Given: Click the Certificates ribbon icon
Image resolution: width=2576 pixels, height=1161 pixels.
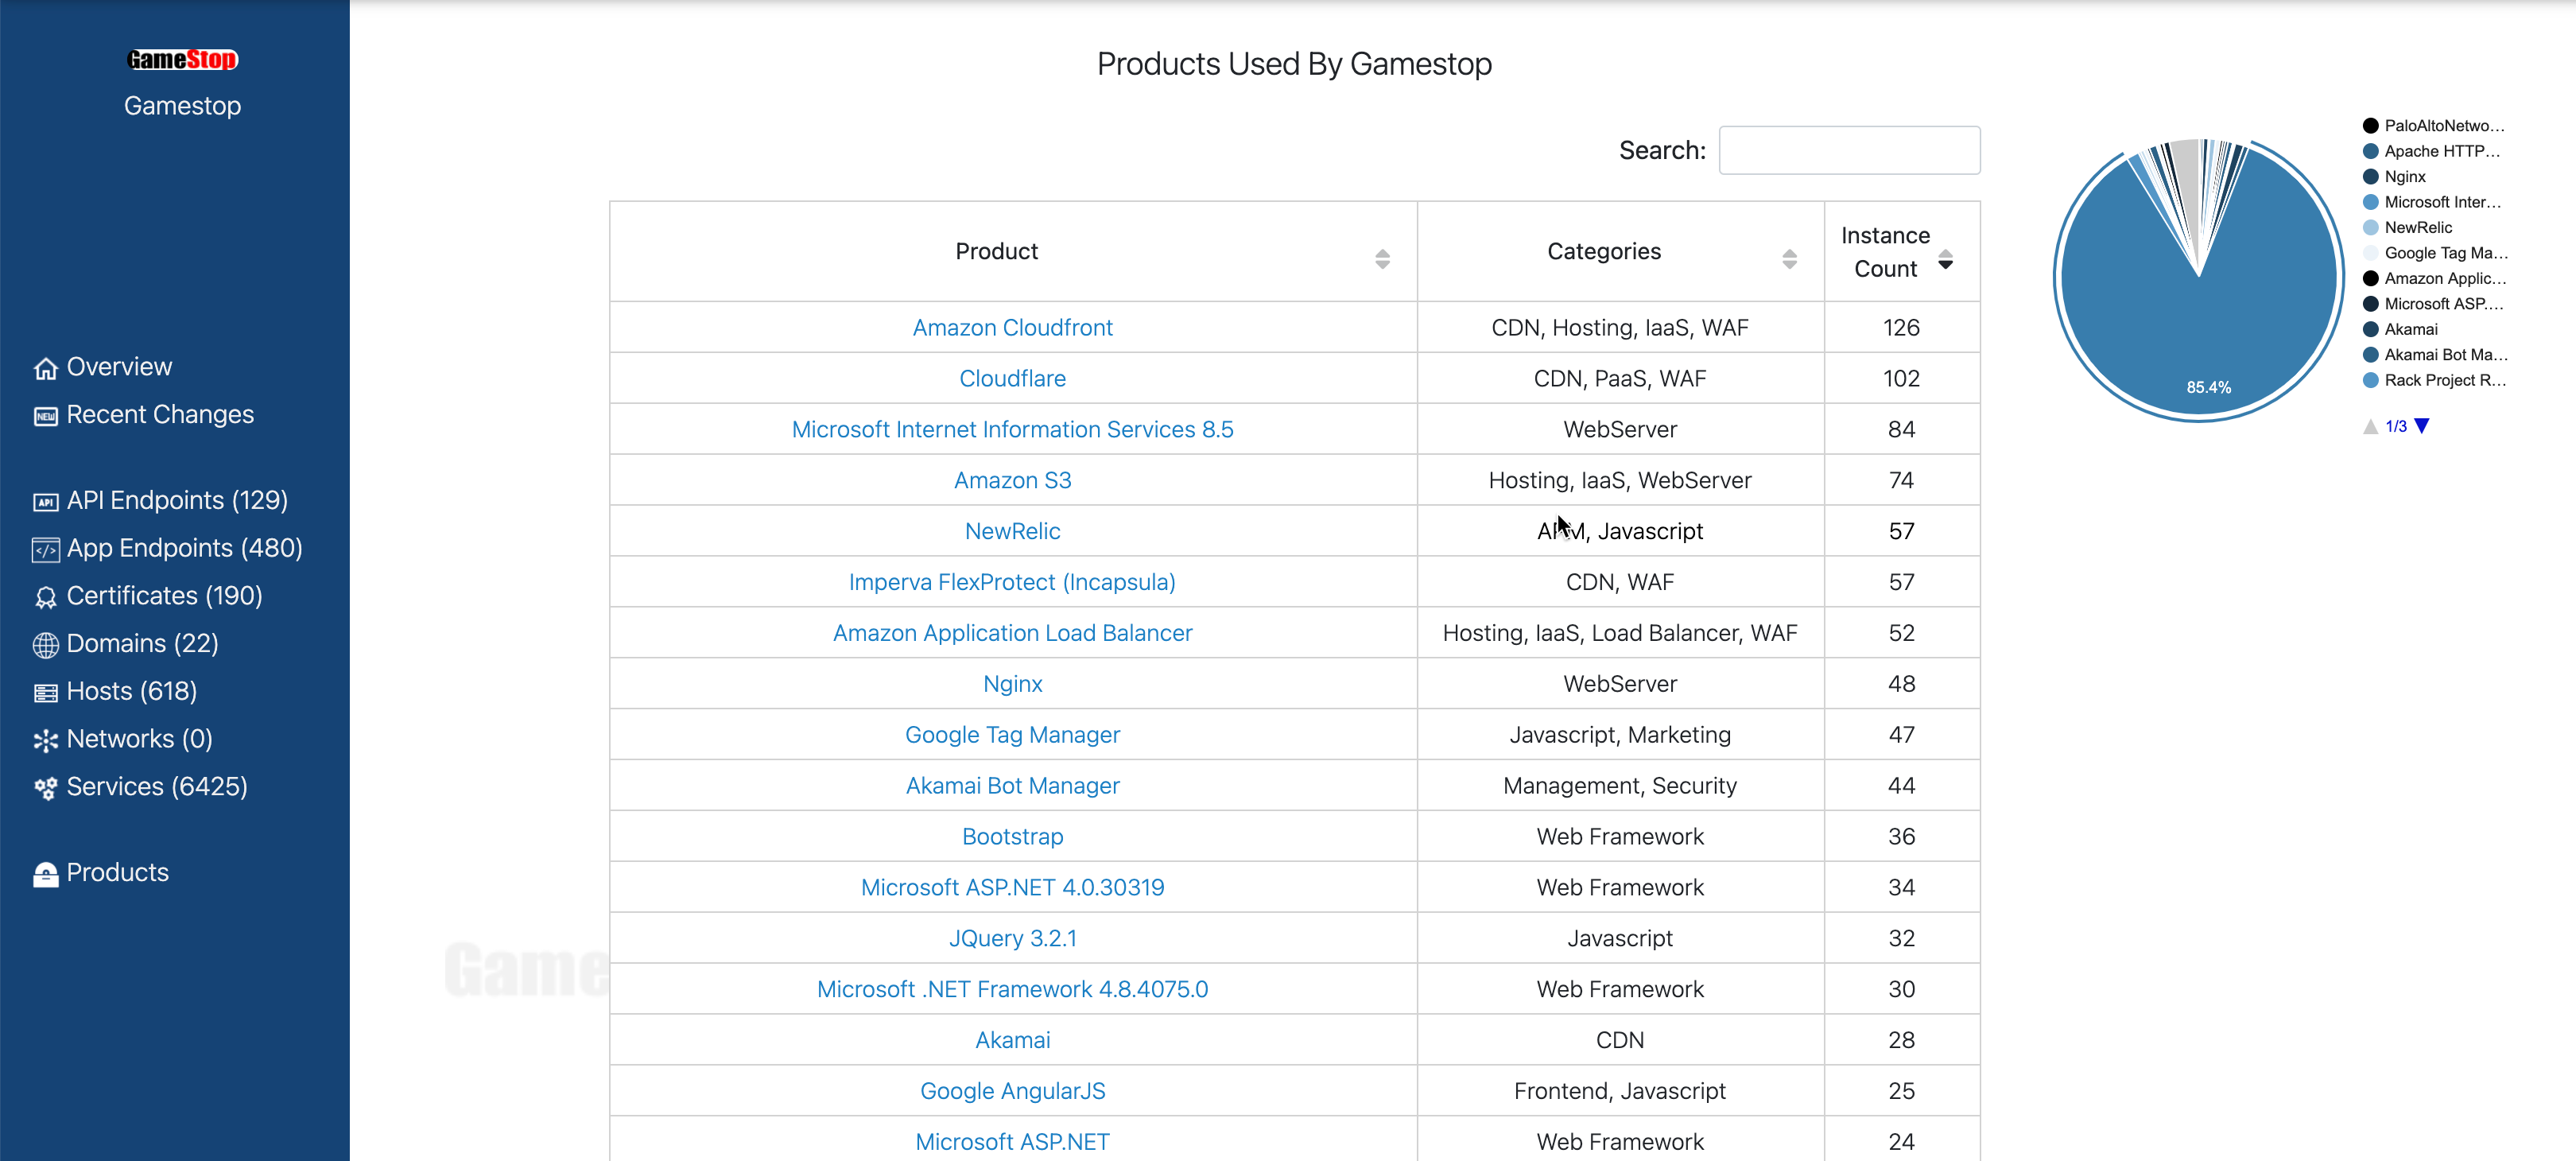Looking at the screenshot, I should coord(46,598).
